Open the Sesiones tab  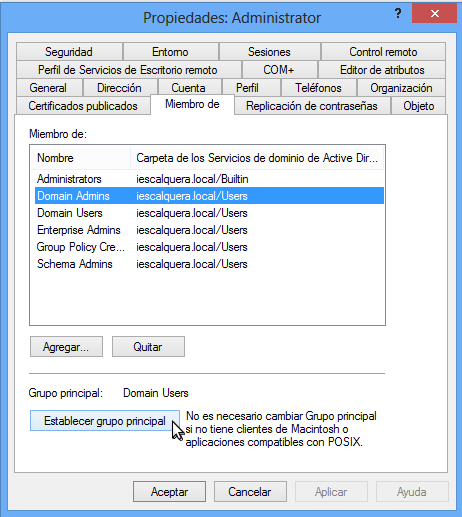[269, 52]
